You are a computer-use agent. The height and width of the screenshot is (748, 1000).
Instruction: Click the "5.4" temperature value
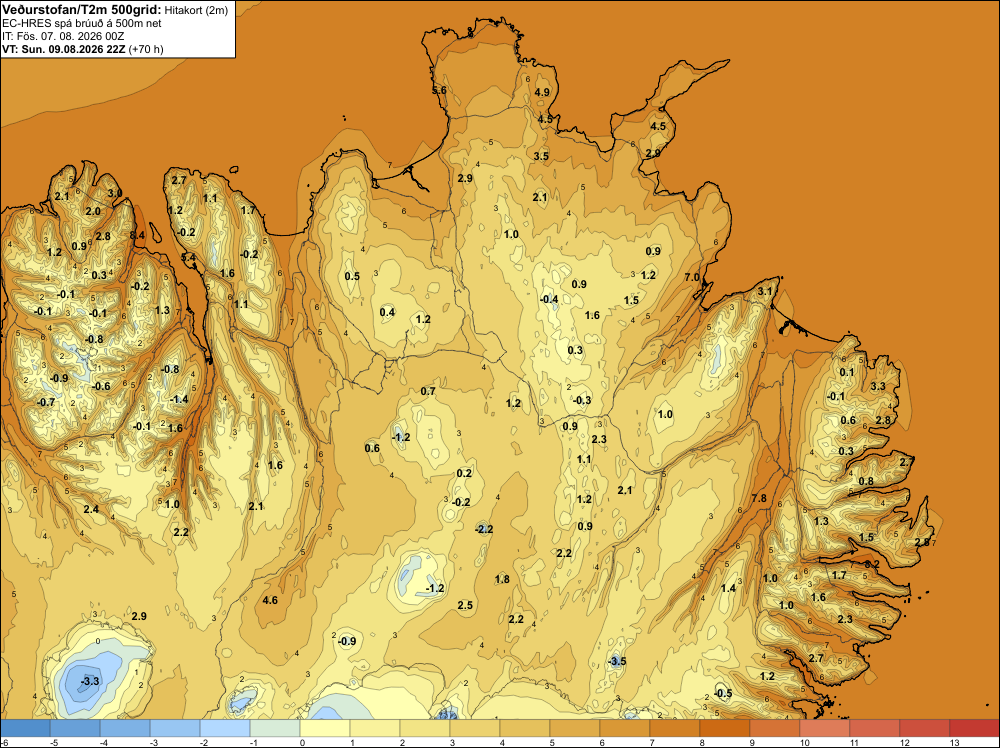189,258
